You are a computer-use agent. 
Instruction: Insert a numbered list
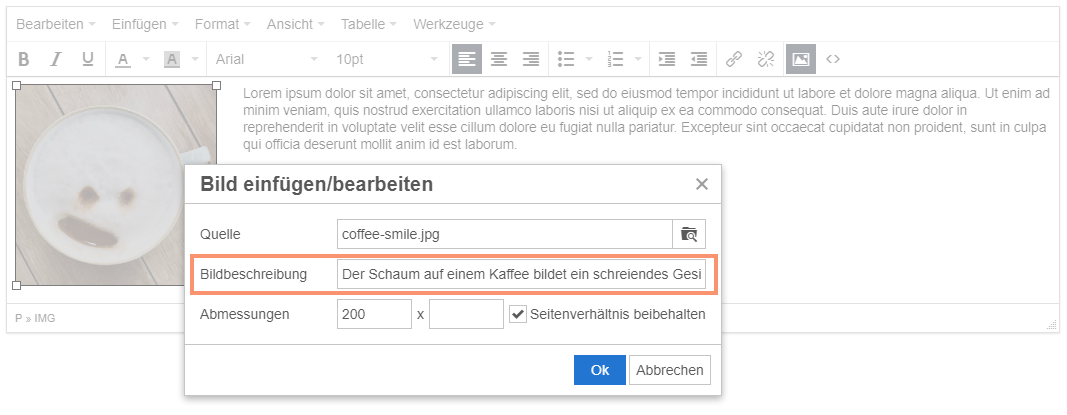click(616, 59)
